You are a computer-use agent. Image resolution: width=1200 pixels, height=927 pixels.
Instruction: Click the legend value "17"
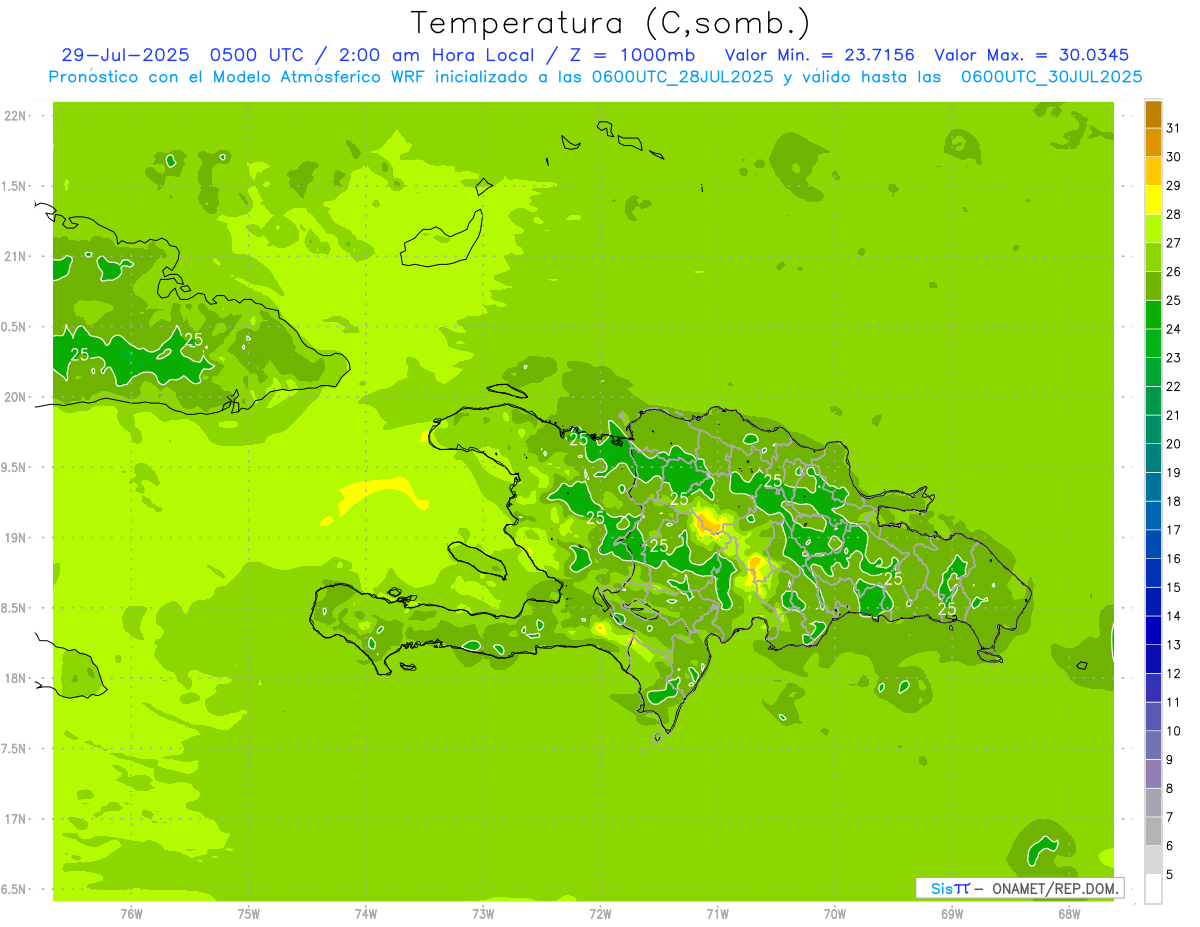1173,530
